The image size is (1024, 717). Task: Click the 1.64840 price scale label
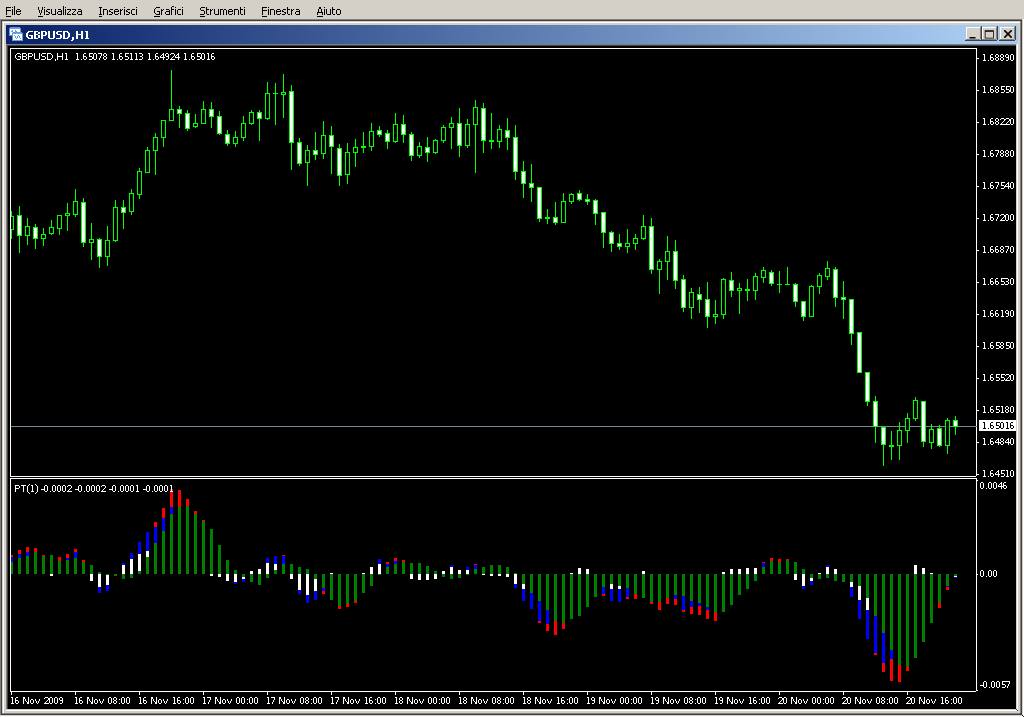[999, 441]
